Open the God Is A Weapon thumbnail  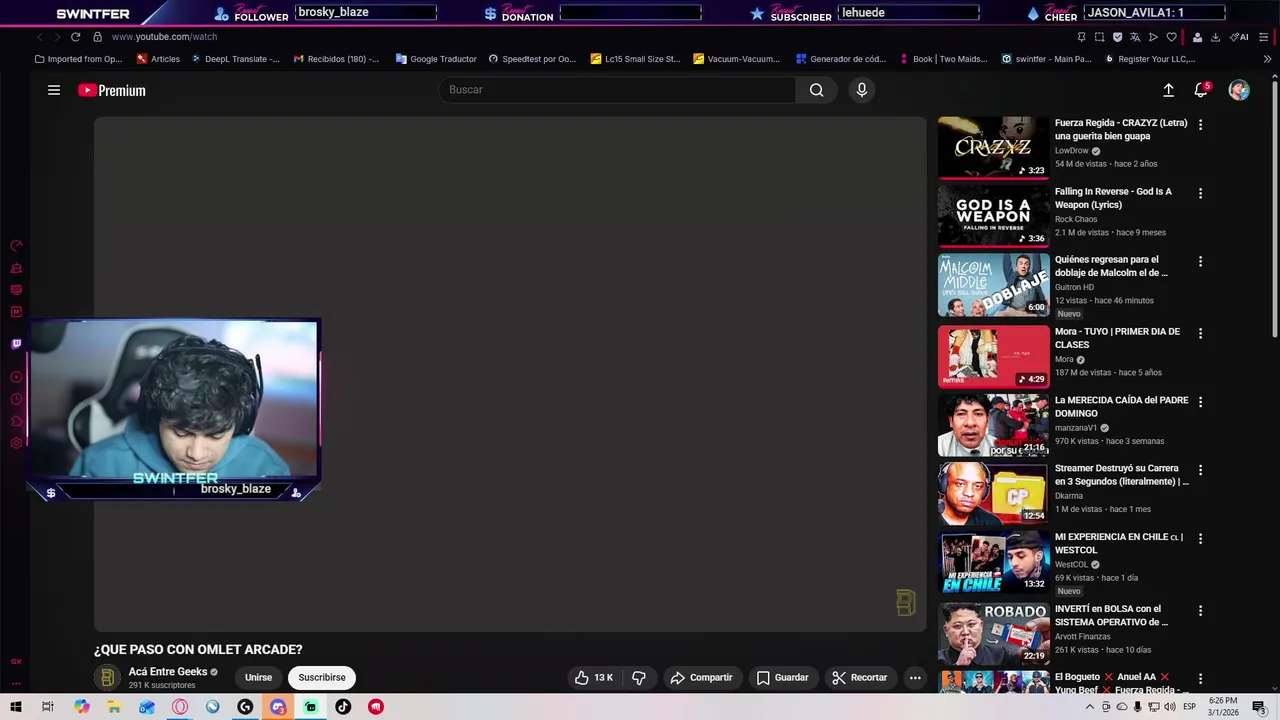[994, 215]
